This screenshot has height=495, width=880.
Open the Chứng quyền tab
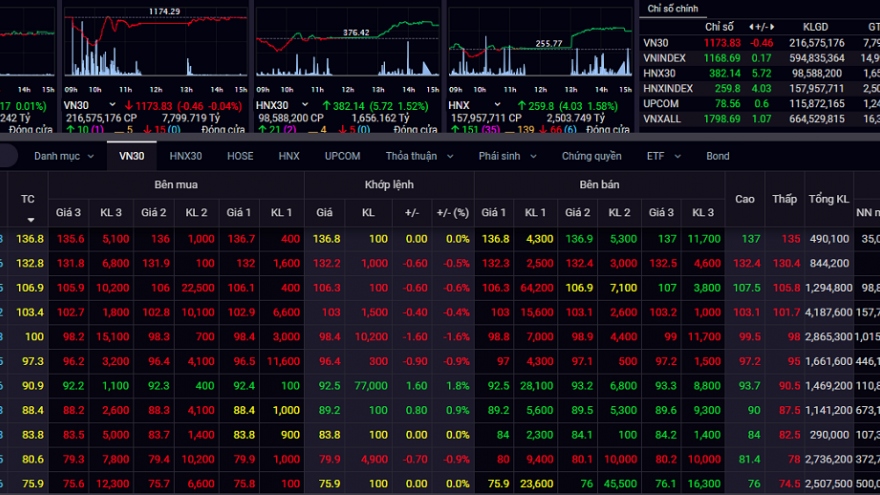(x=592, y=156)
